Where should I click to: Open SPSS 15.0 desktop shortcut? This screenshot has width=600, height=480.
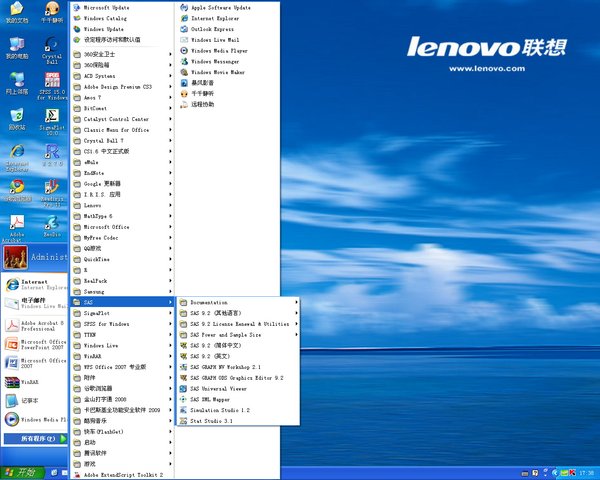tap(52, 86)
